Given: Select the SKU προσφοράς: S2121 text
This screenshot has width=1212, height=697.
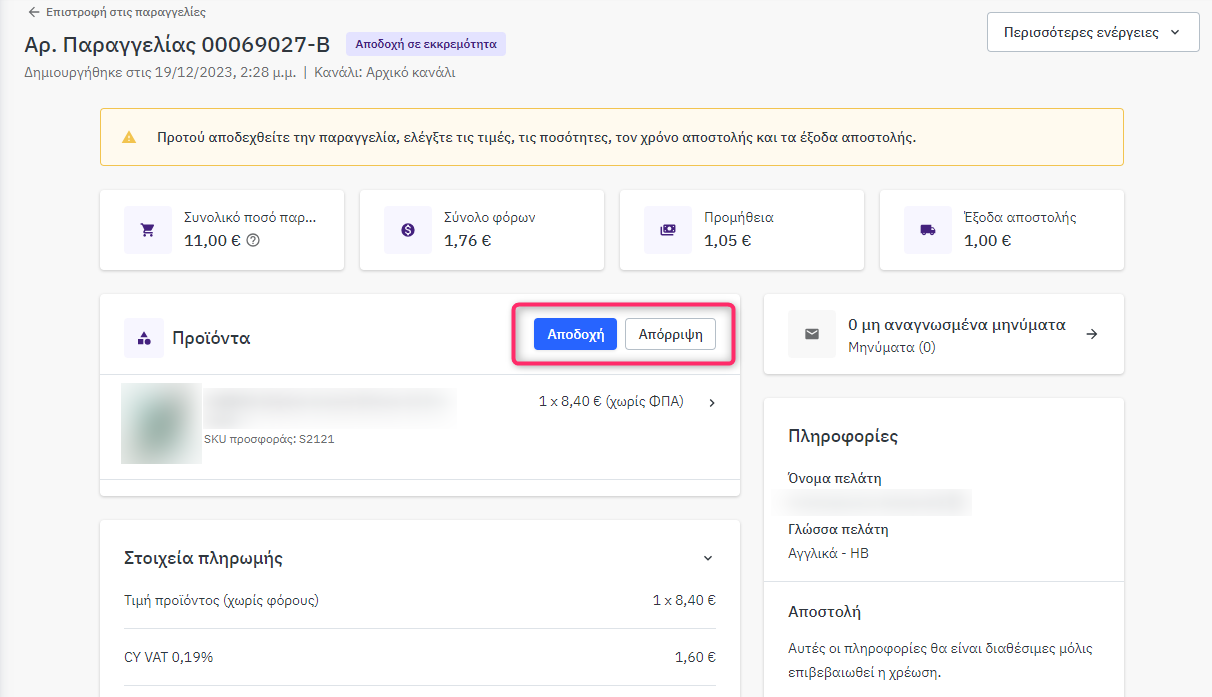Looking at the screenshot, I should point(269,439).
